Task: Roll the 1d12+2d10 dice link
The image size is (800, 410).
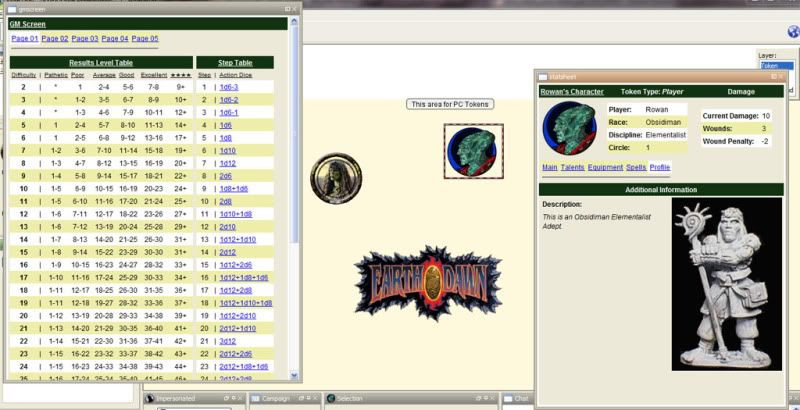Action: 238,316
